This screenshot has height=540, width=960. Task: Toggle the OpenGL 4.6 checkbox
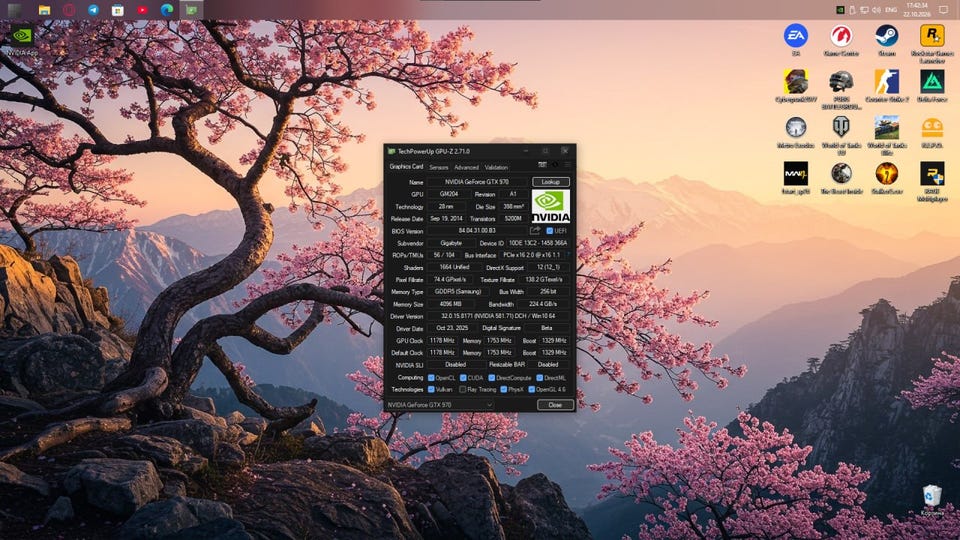[x=531, y=389]
